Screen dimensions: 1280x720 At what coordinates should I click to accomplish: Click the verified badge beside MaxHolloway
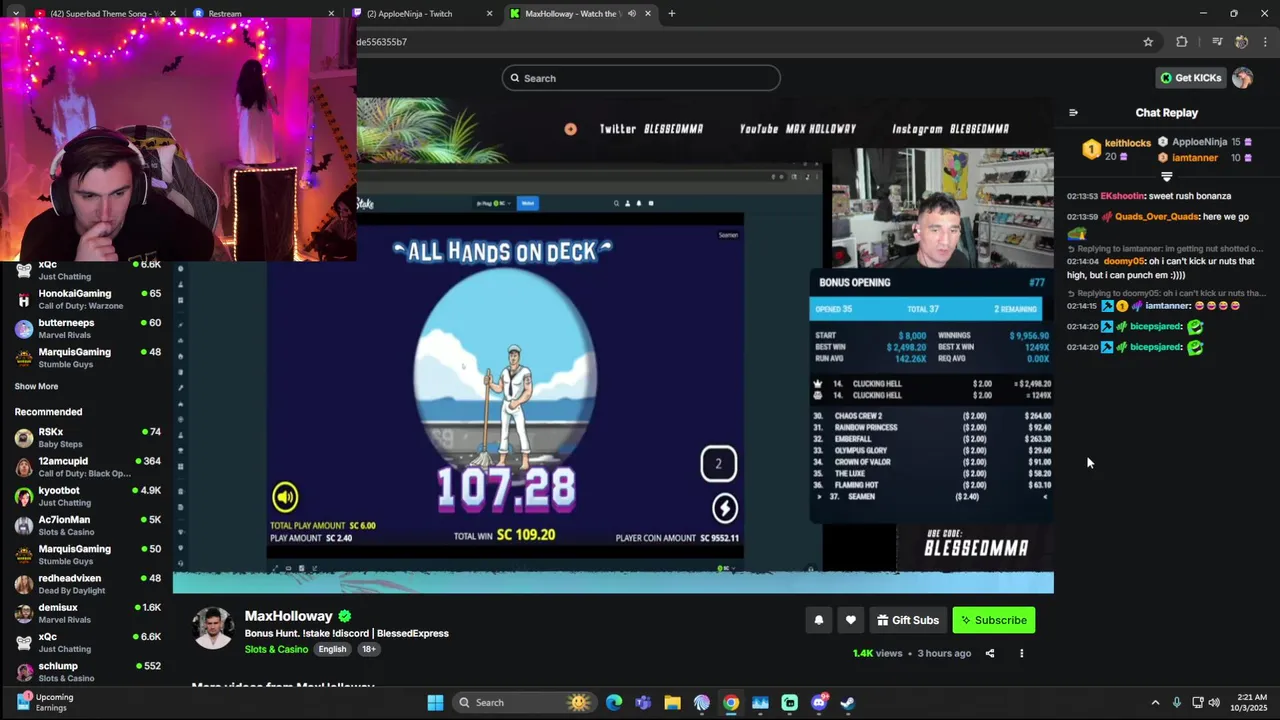[345, 616]
